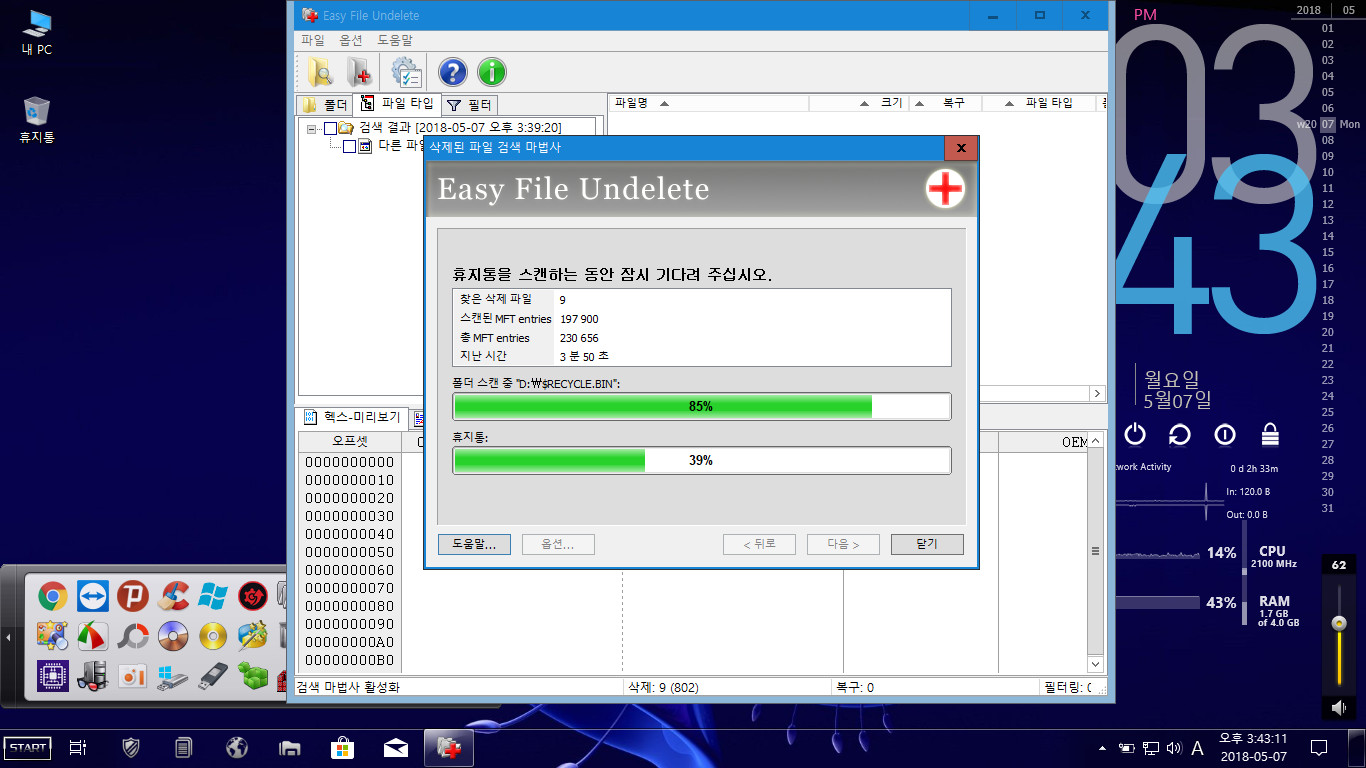Screen dimensions: 1366x768
Task: Click the 닫기 button in wizard
Action: pos(927,544)
